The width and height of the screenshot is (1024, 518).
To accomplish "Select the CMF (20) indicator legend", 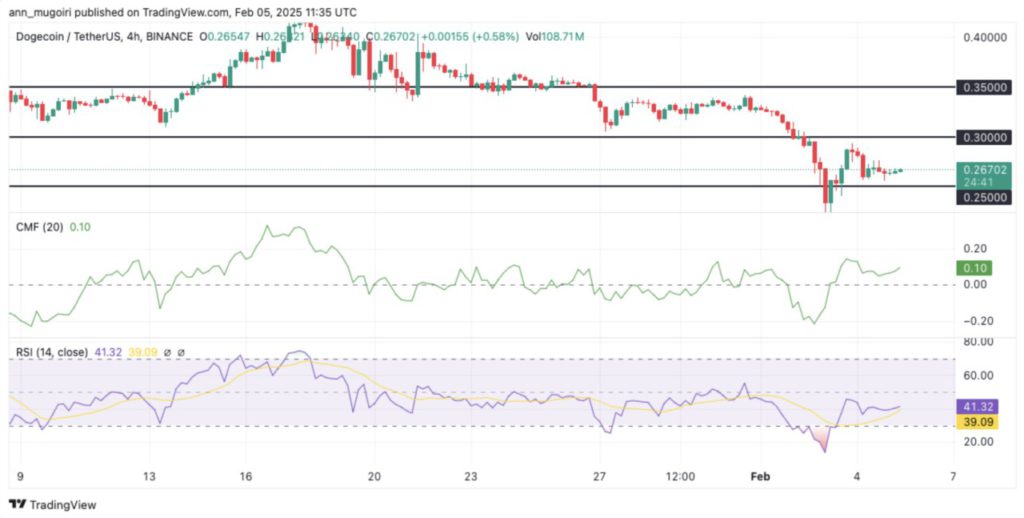I will pyautogui.click(x=40, y=227).
